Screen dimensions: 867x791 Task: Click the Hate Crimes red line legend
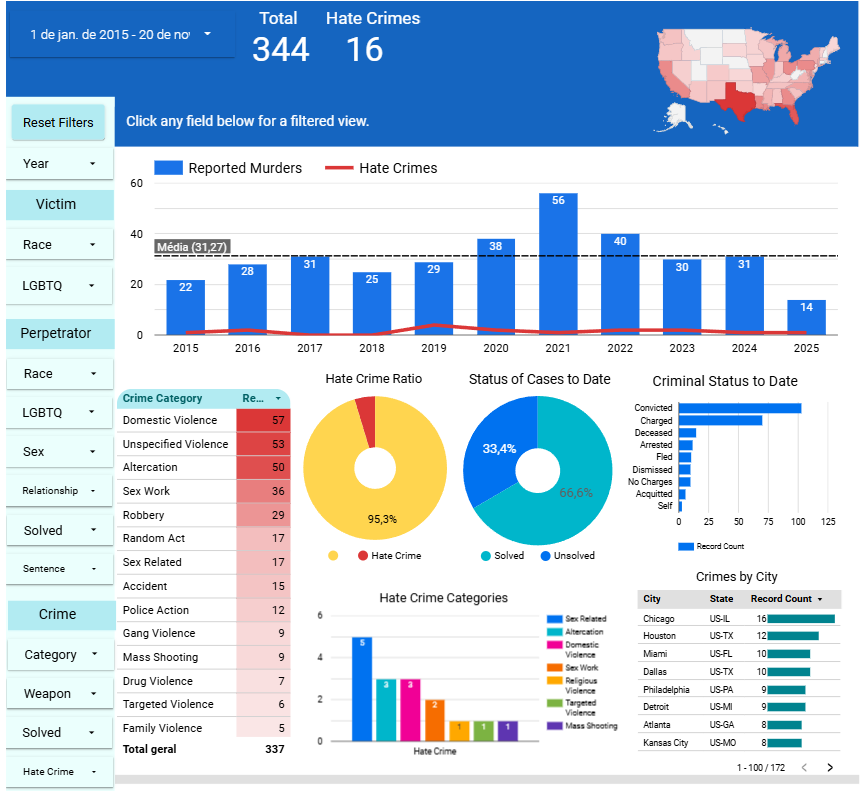tap(339, 168)
